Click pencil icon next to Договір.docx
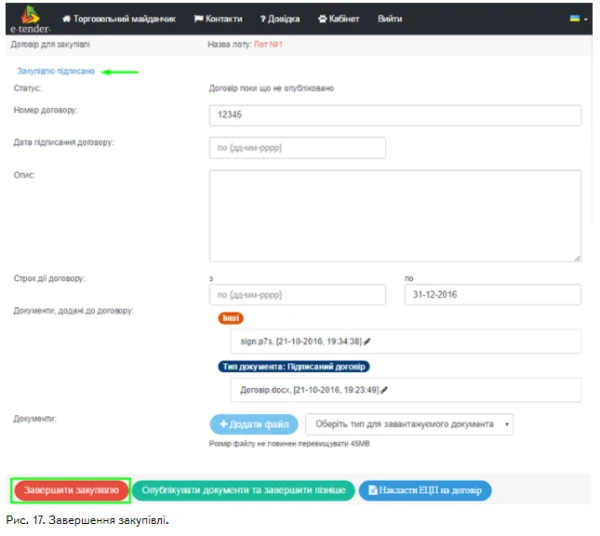The width and height of the screenshot is (600, 536). [x=383, y=389]
